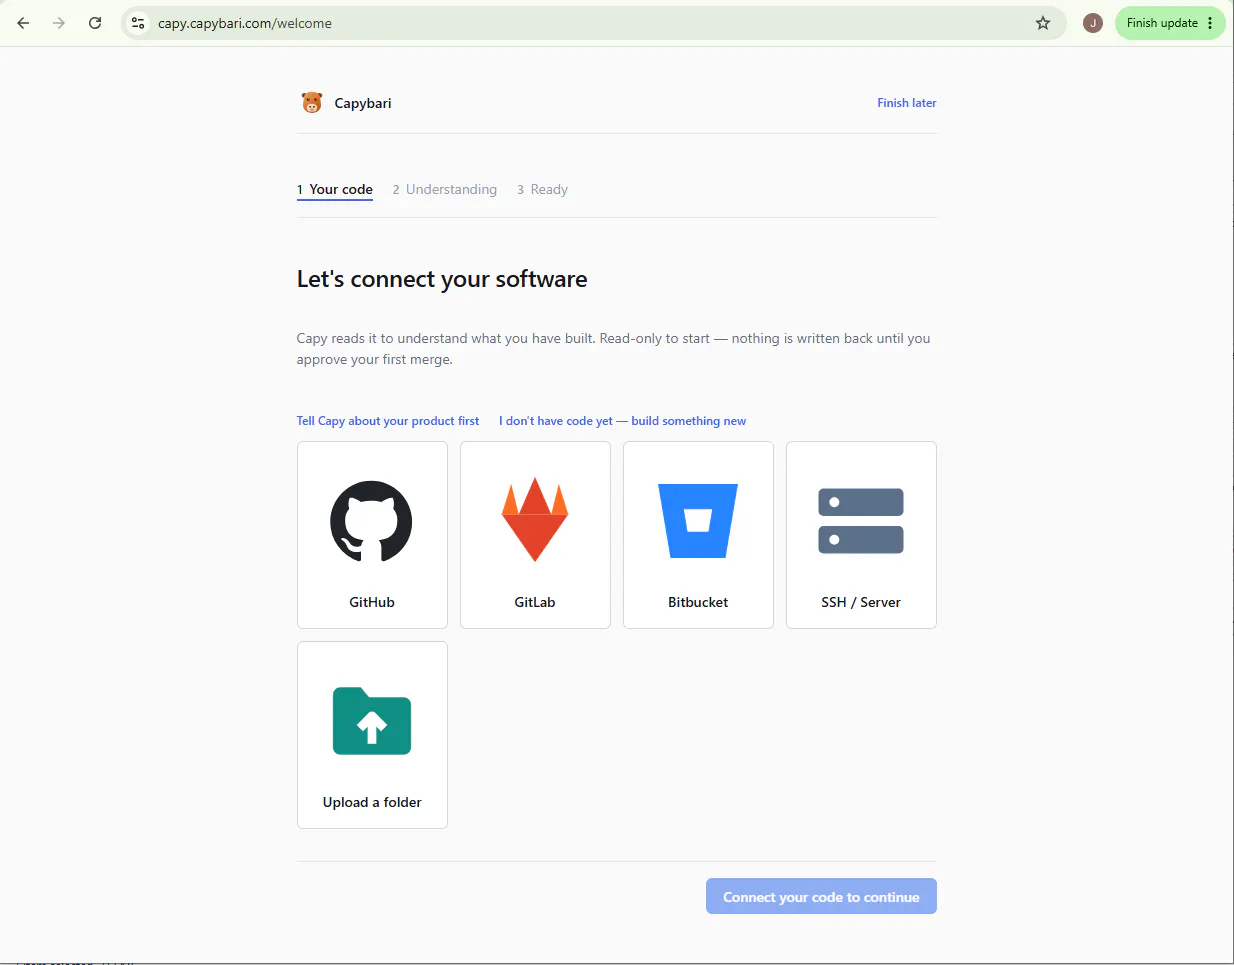Switch to the Your code step tab
The height and width of the screenshot is (965, 1234).
coord(335,190)
